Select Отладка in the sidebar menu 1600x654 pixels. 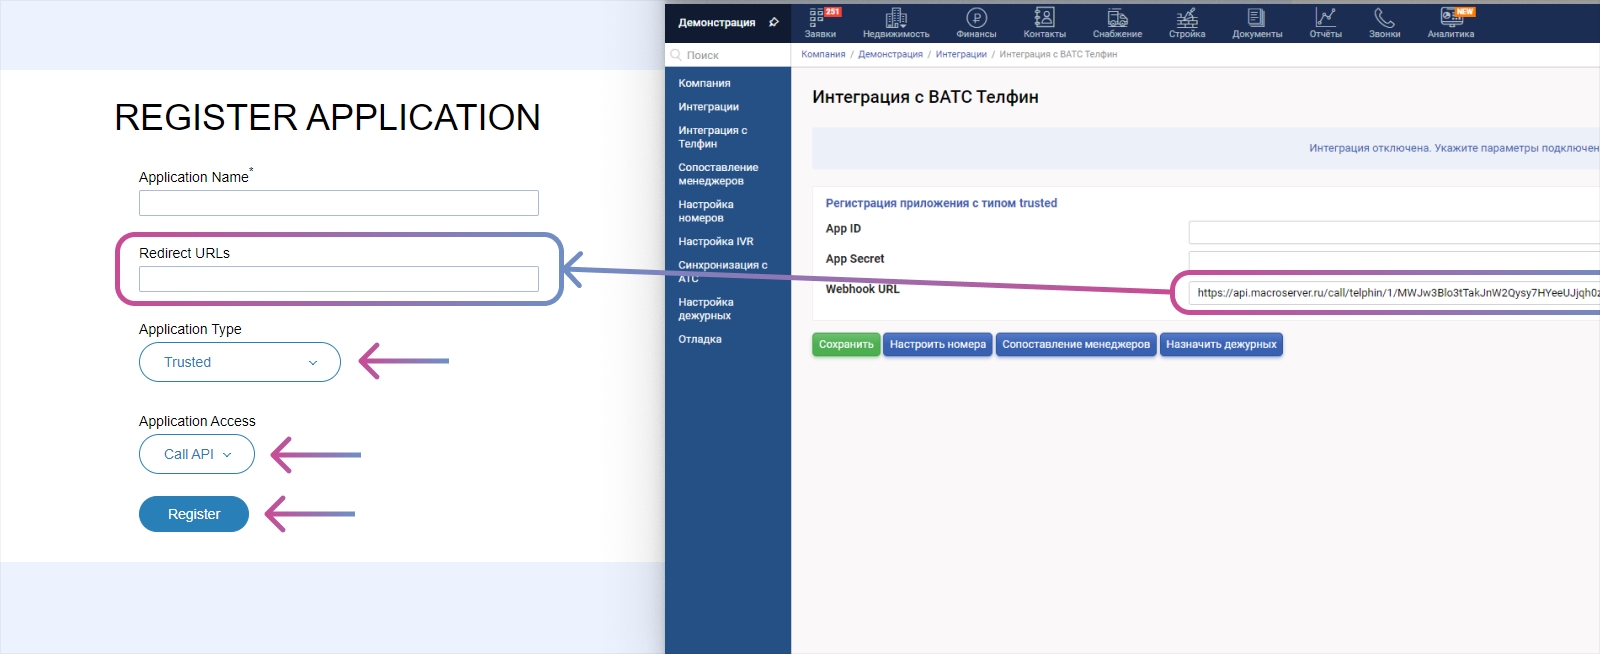pos(700,339)
